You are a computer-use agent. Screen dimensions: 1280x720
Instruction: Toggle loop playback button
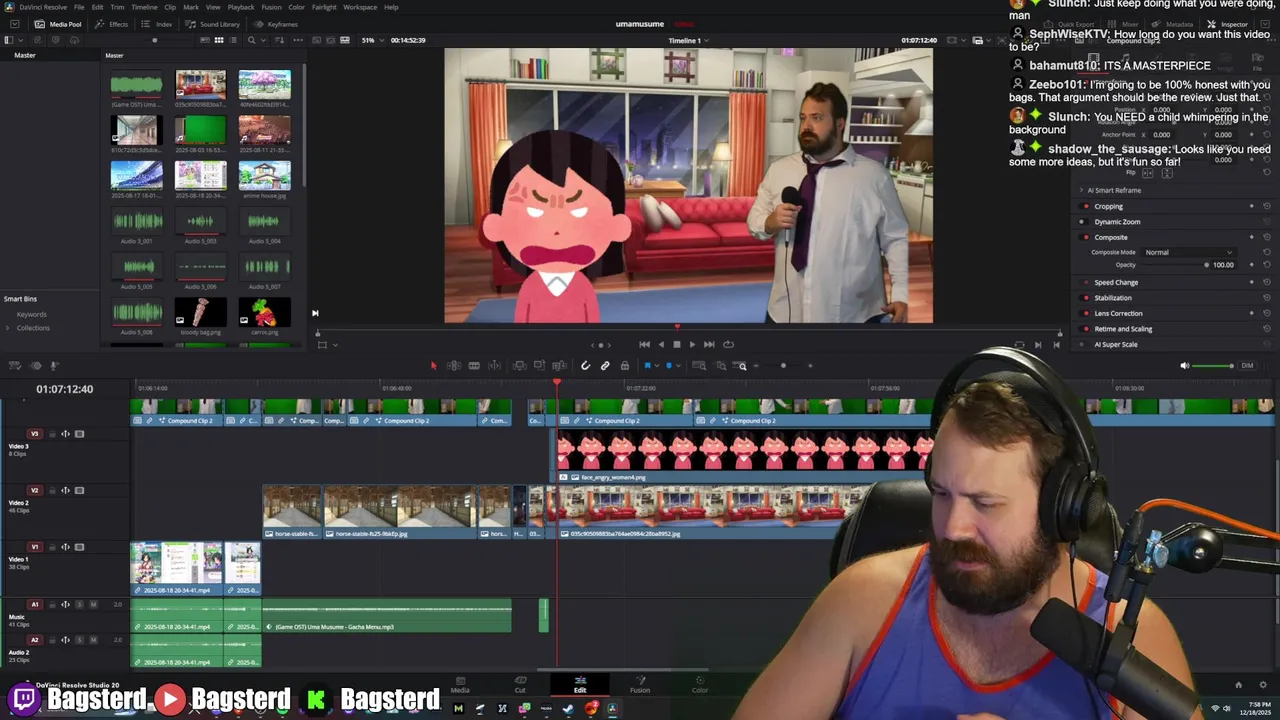tap(728, 344)
